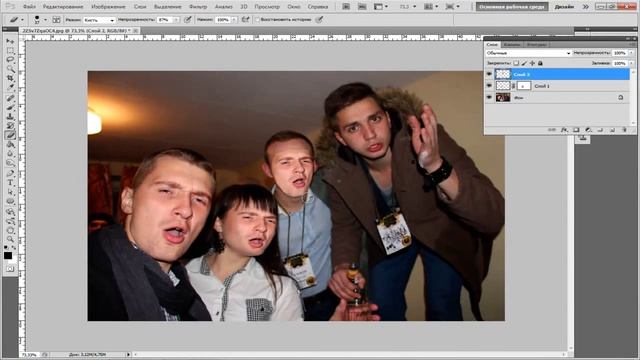640x360 pixels.
Task: Delete the selected layer
Action: (x=624, y=130)
